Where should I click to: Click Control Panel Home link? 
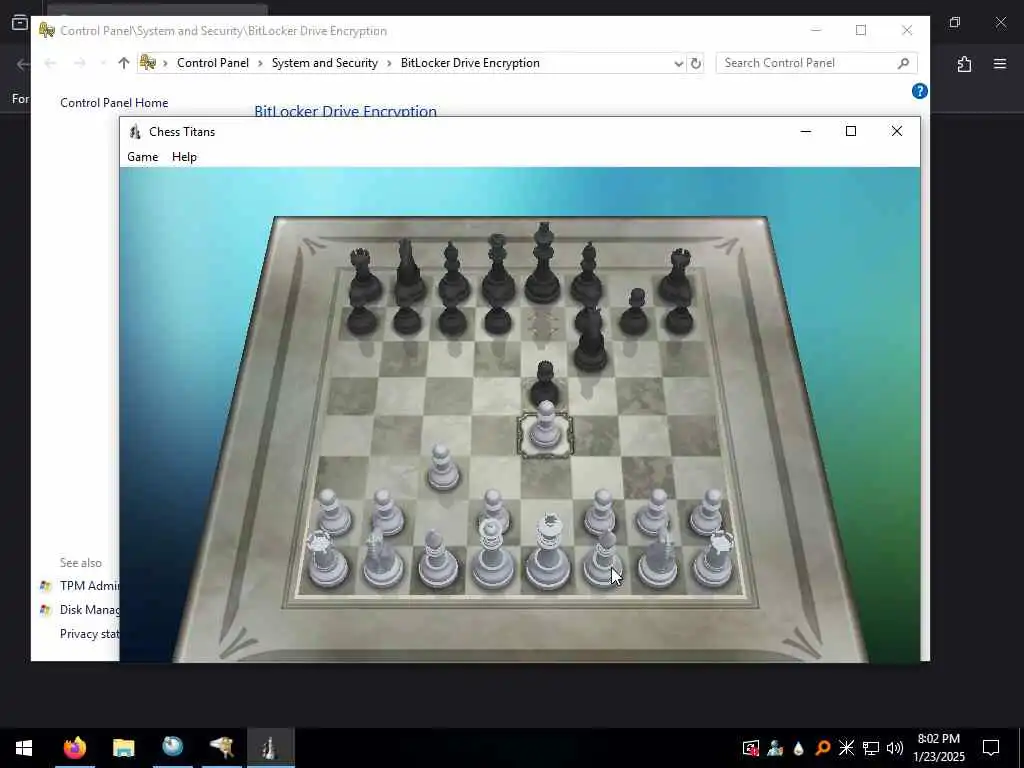click(114, 103)
